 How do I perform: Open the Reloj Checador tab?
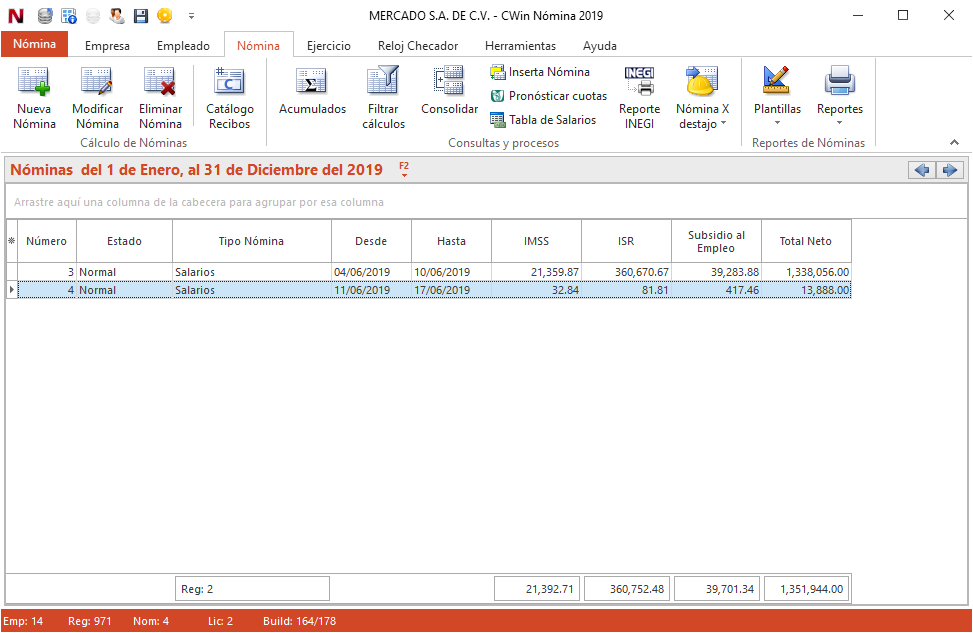pyautogui.click(x=418, y=46)
